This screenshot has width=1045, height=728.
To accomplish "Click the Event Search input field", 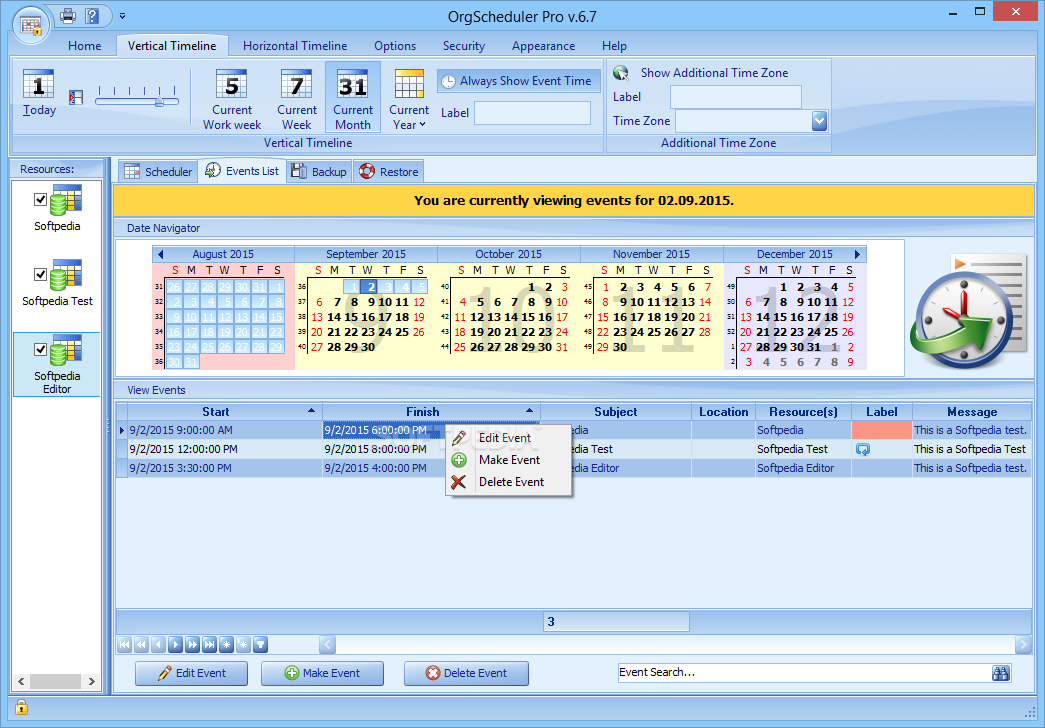I will [803, 673].
